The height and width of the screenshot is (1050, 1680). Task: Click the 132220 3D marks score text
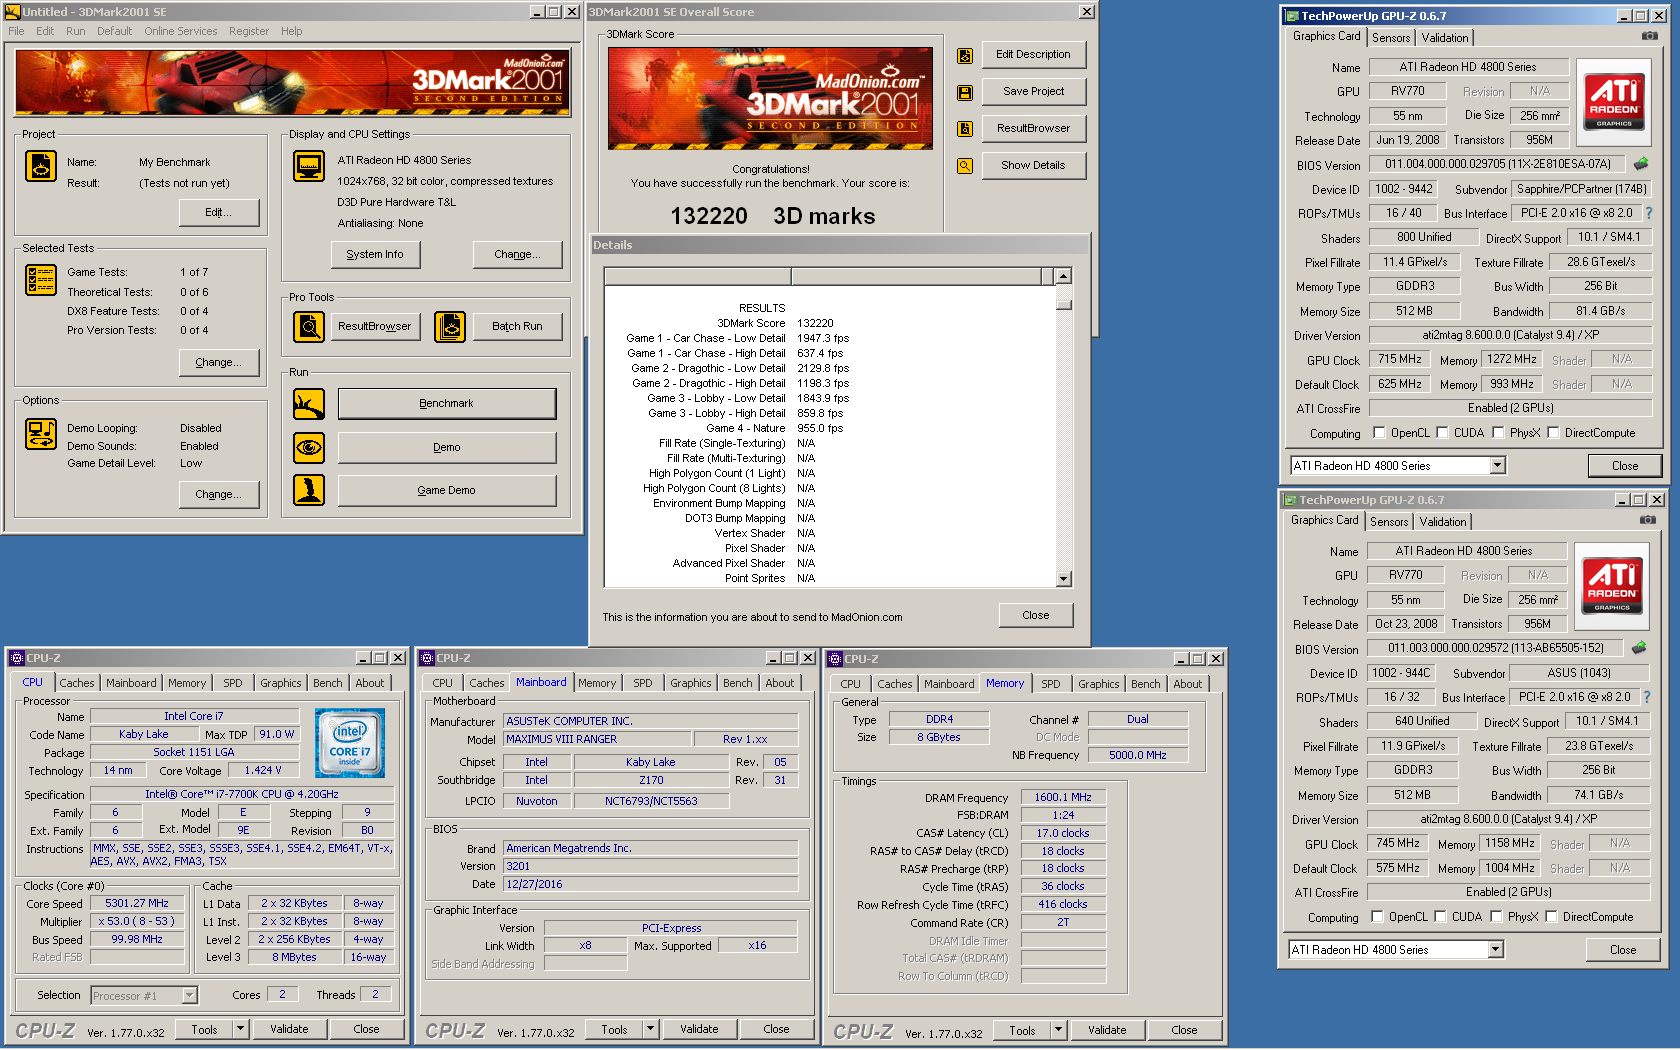(772, 216)
